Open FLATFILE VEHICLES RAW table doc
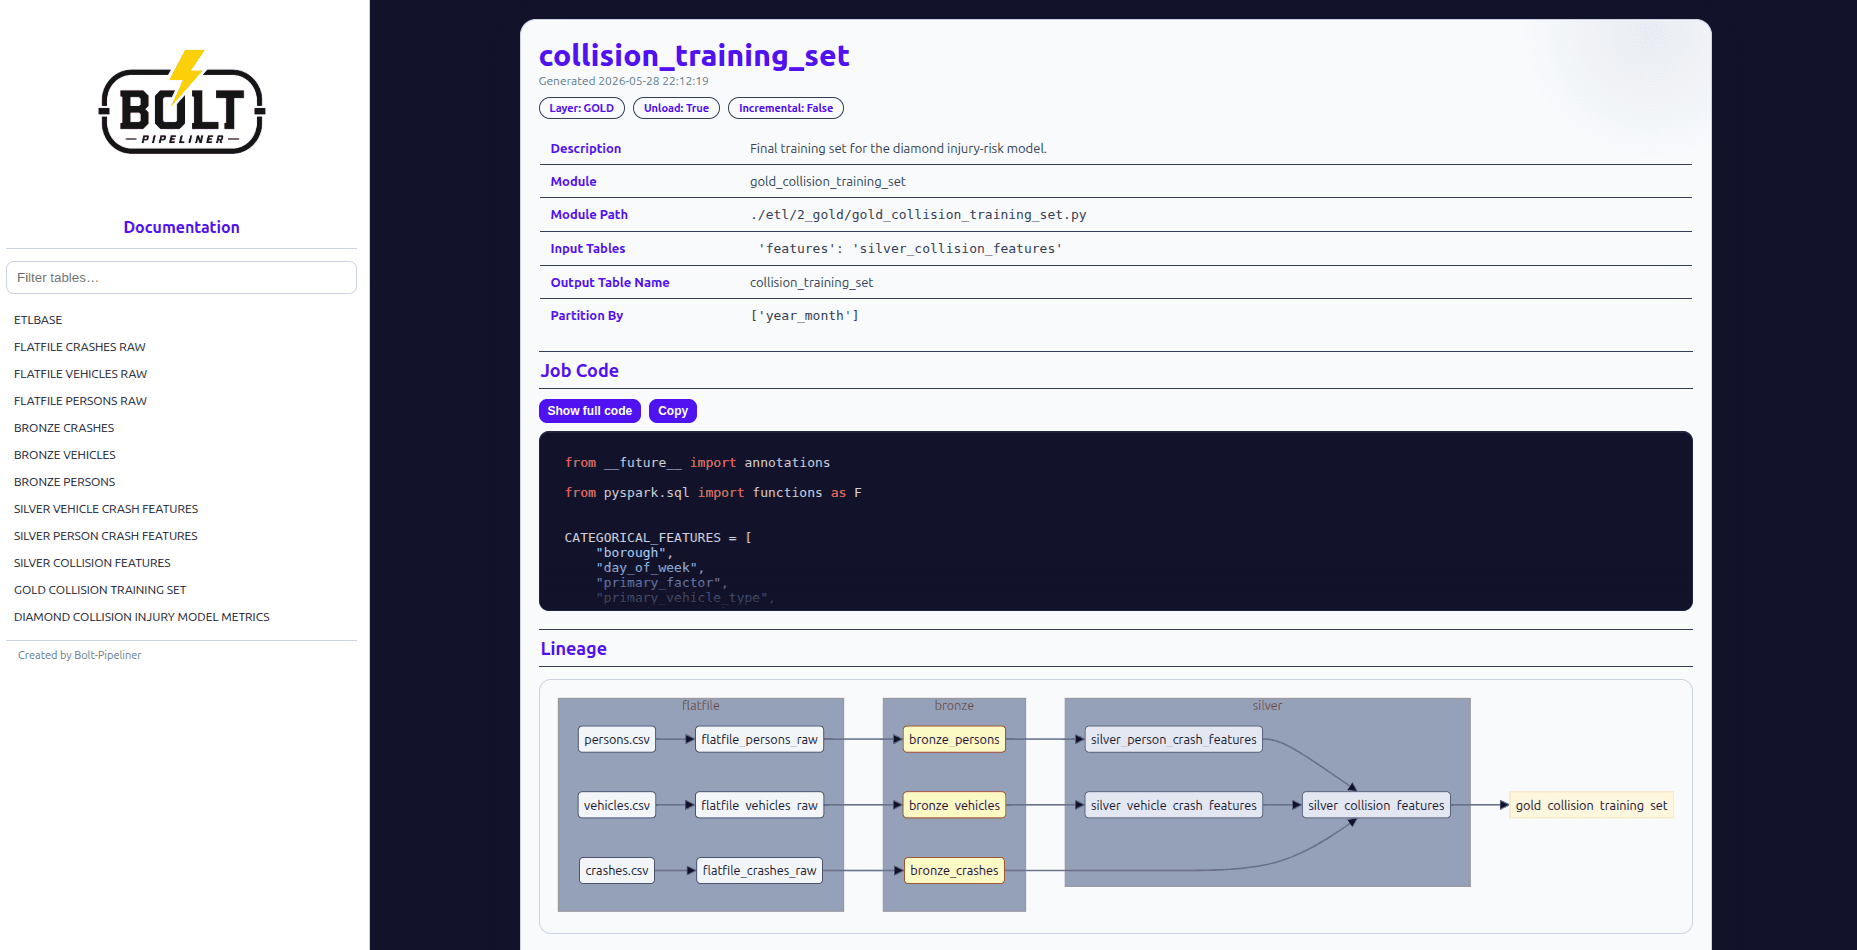Screen dimensions: 1857x950 click(80, 374)
